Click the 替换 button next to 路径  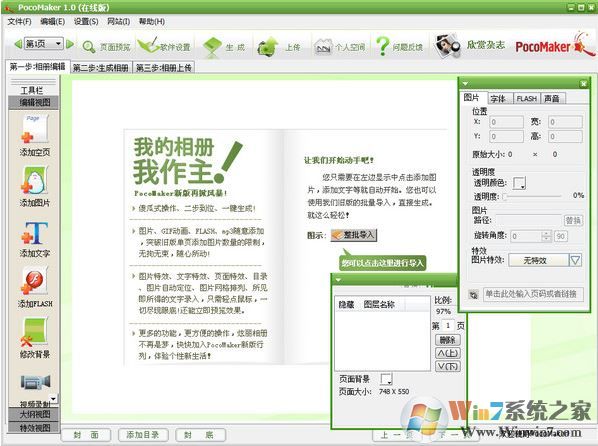coord(573,221)
